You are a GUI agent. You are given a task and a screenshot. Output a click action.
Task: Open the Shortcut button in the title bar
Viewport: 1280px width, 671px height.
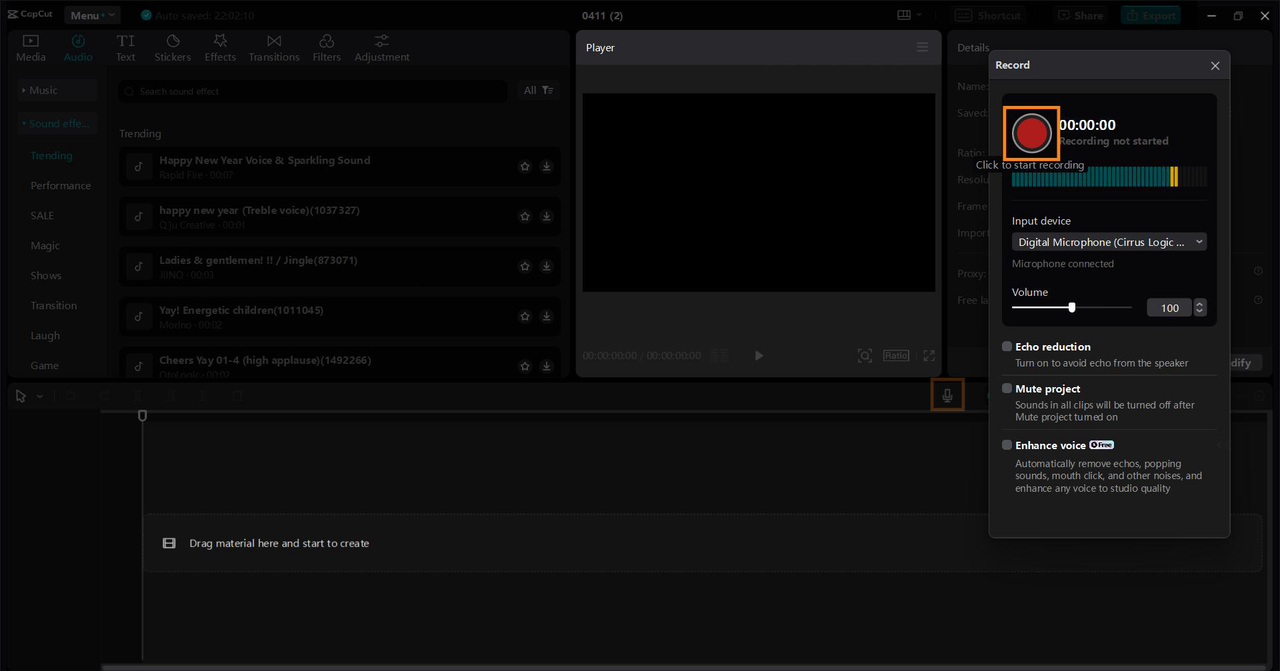990,15
